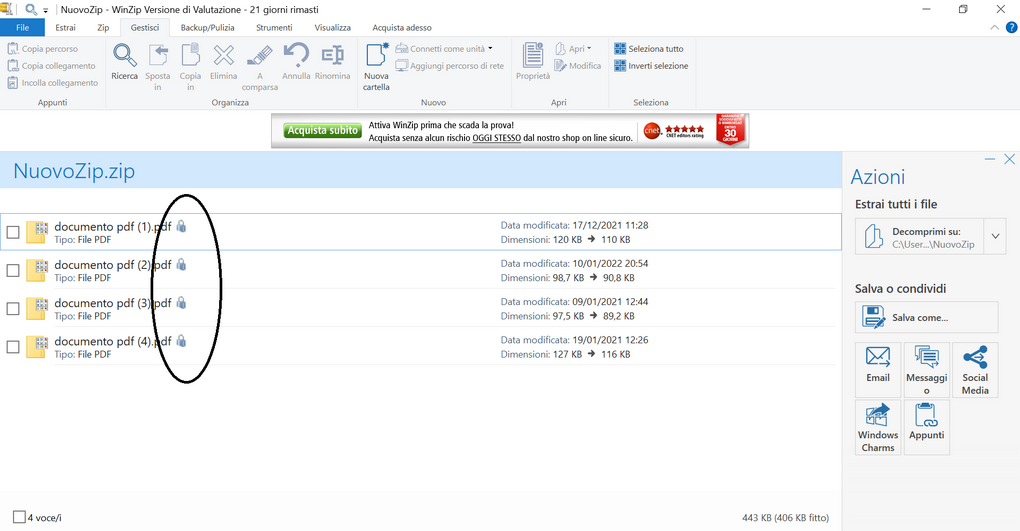Open the Email sharing tile

[878, 370]
